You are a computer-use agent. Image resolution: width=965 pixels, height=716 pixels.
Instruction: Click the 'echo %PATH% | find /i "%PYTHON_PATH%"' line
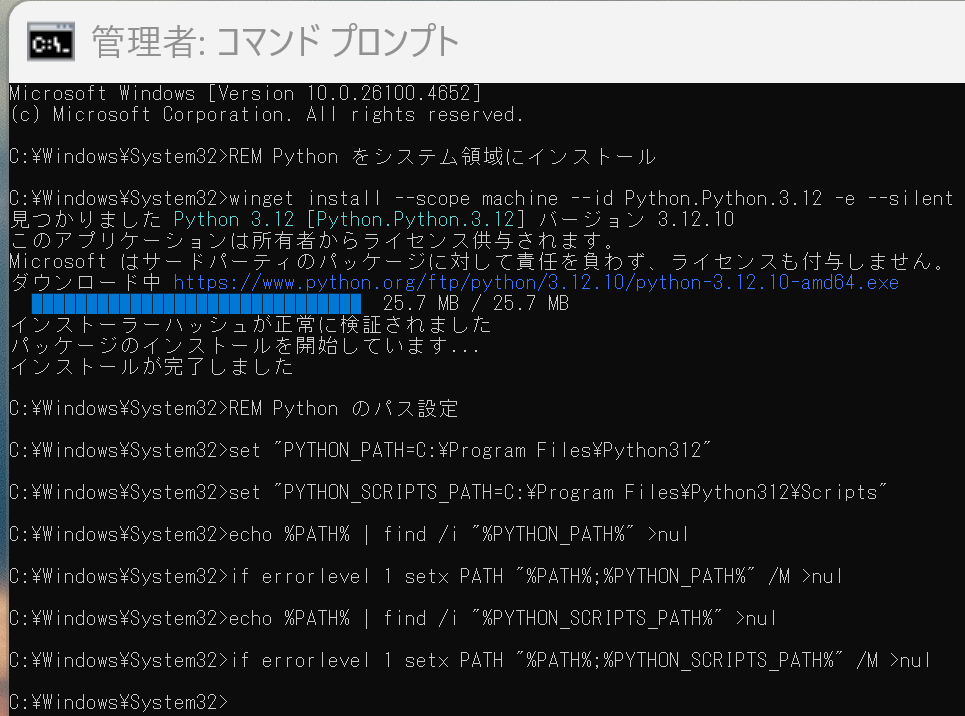pyautogui.click(x=349, y=534)
